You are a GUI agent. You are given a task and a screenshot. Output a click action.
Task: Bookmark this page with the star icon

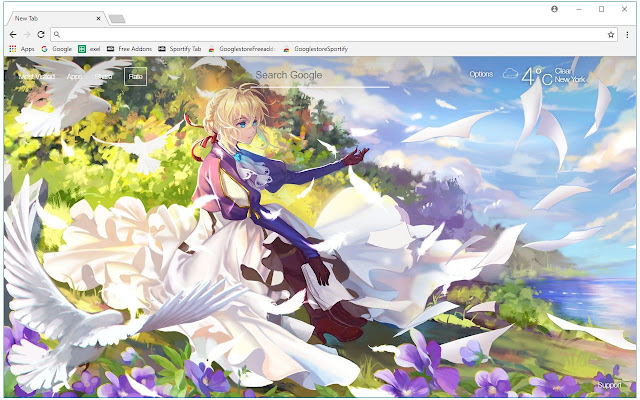coord(611,35)
